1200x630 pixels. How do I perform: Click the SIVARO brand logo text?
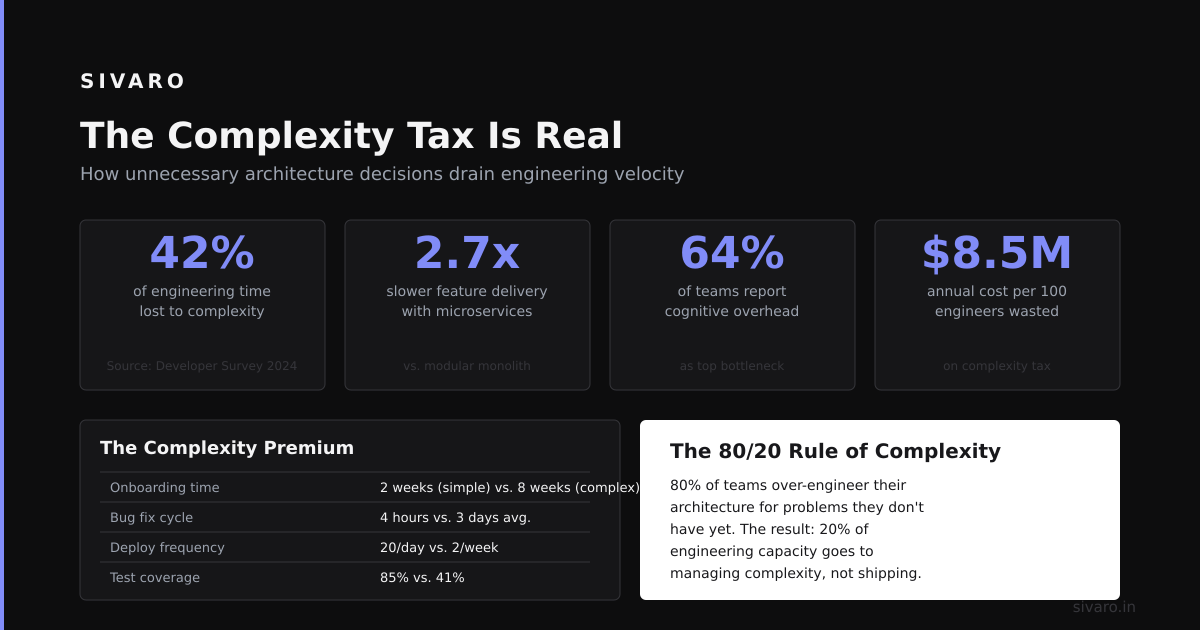point(133,81)
